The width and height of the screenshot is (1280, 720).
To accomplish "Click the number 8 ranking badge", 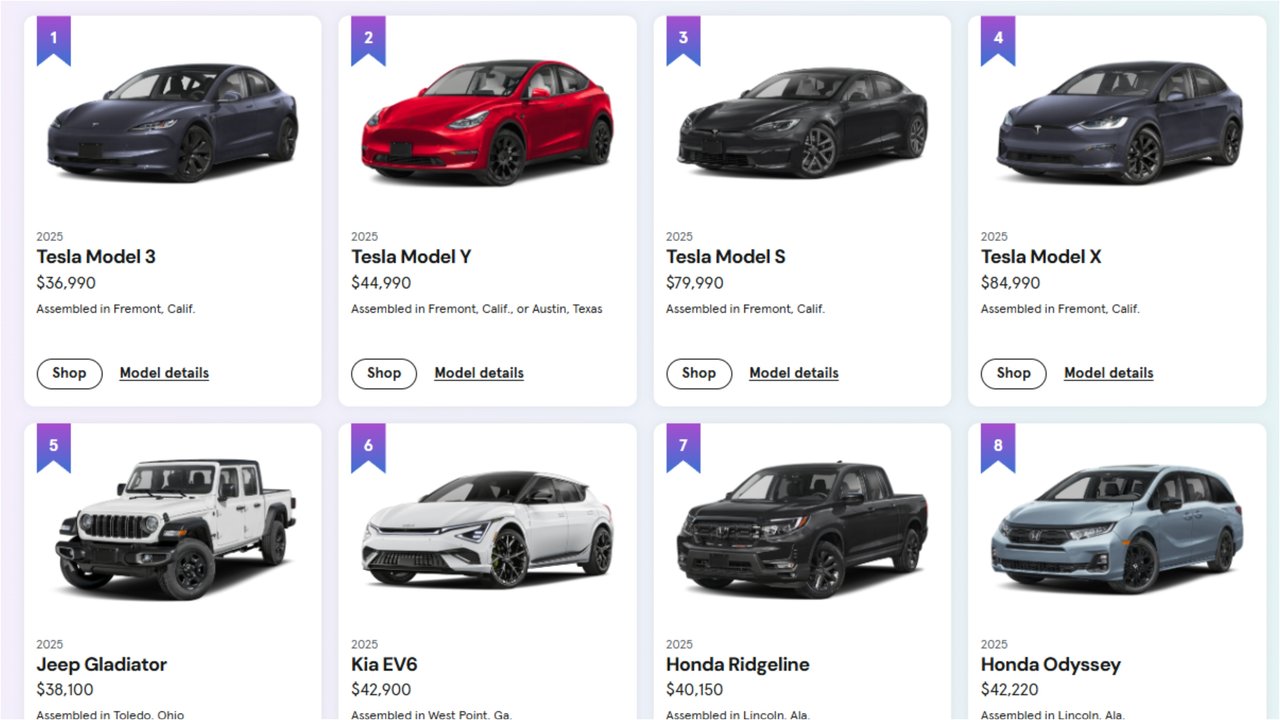I will coord(998,445).
